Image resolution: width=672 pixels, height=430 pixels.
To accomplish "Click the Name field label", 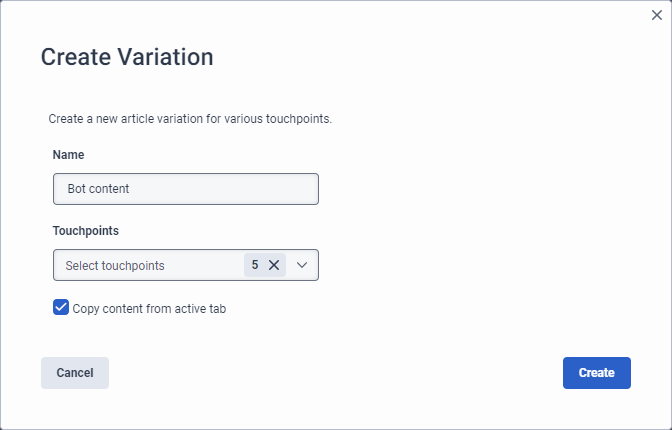I will point(69,155).
